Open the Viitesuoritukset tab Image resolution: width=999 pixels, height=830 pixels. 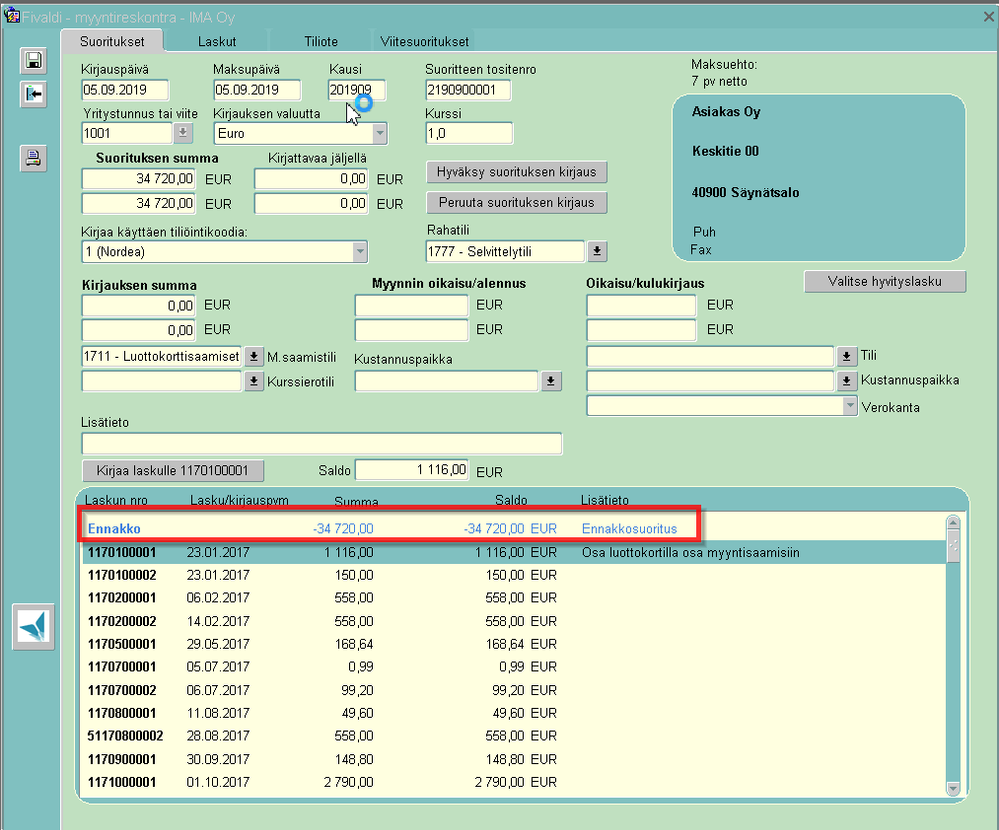pos(424,41)
